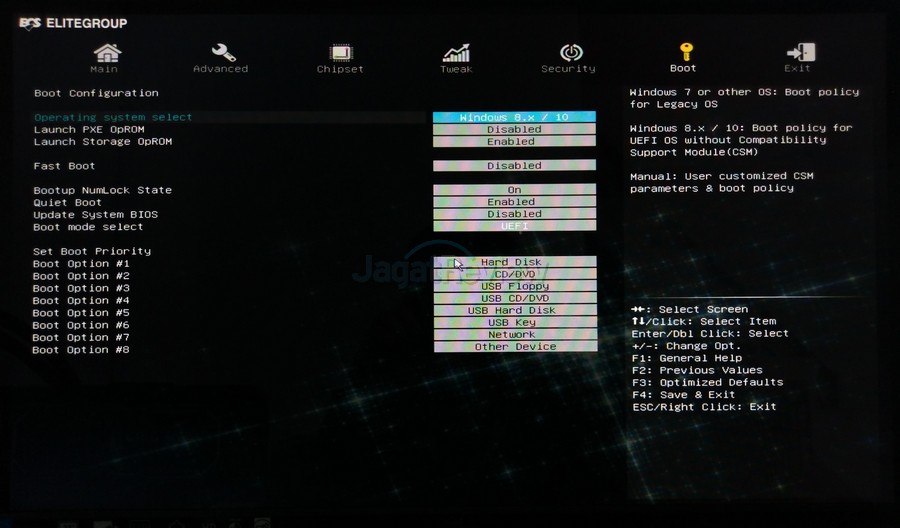
Task: Open Boot Option #1 Hard Disk dropdown
Action: click(514, 262)
